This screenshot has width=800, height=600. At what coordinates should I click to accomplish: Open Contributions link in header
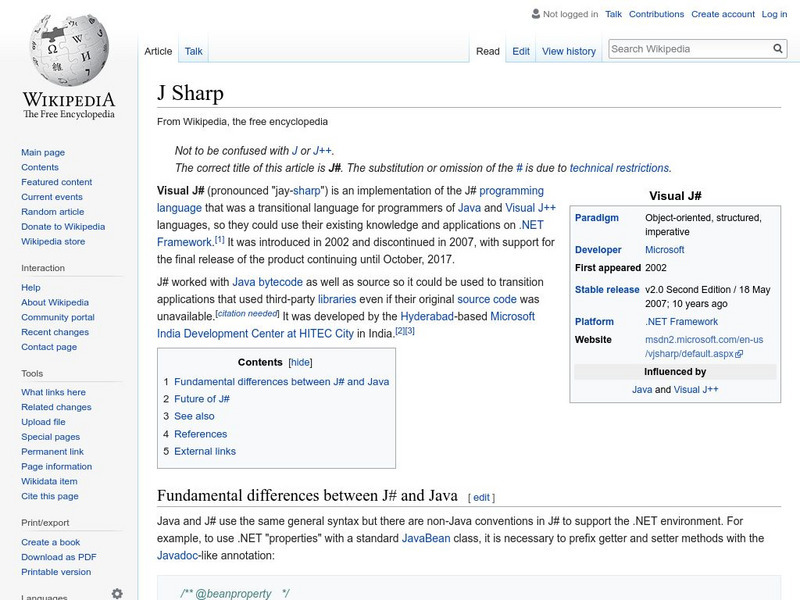coord(656,14)
